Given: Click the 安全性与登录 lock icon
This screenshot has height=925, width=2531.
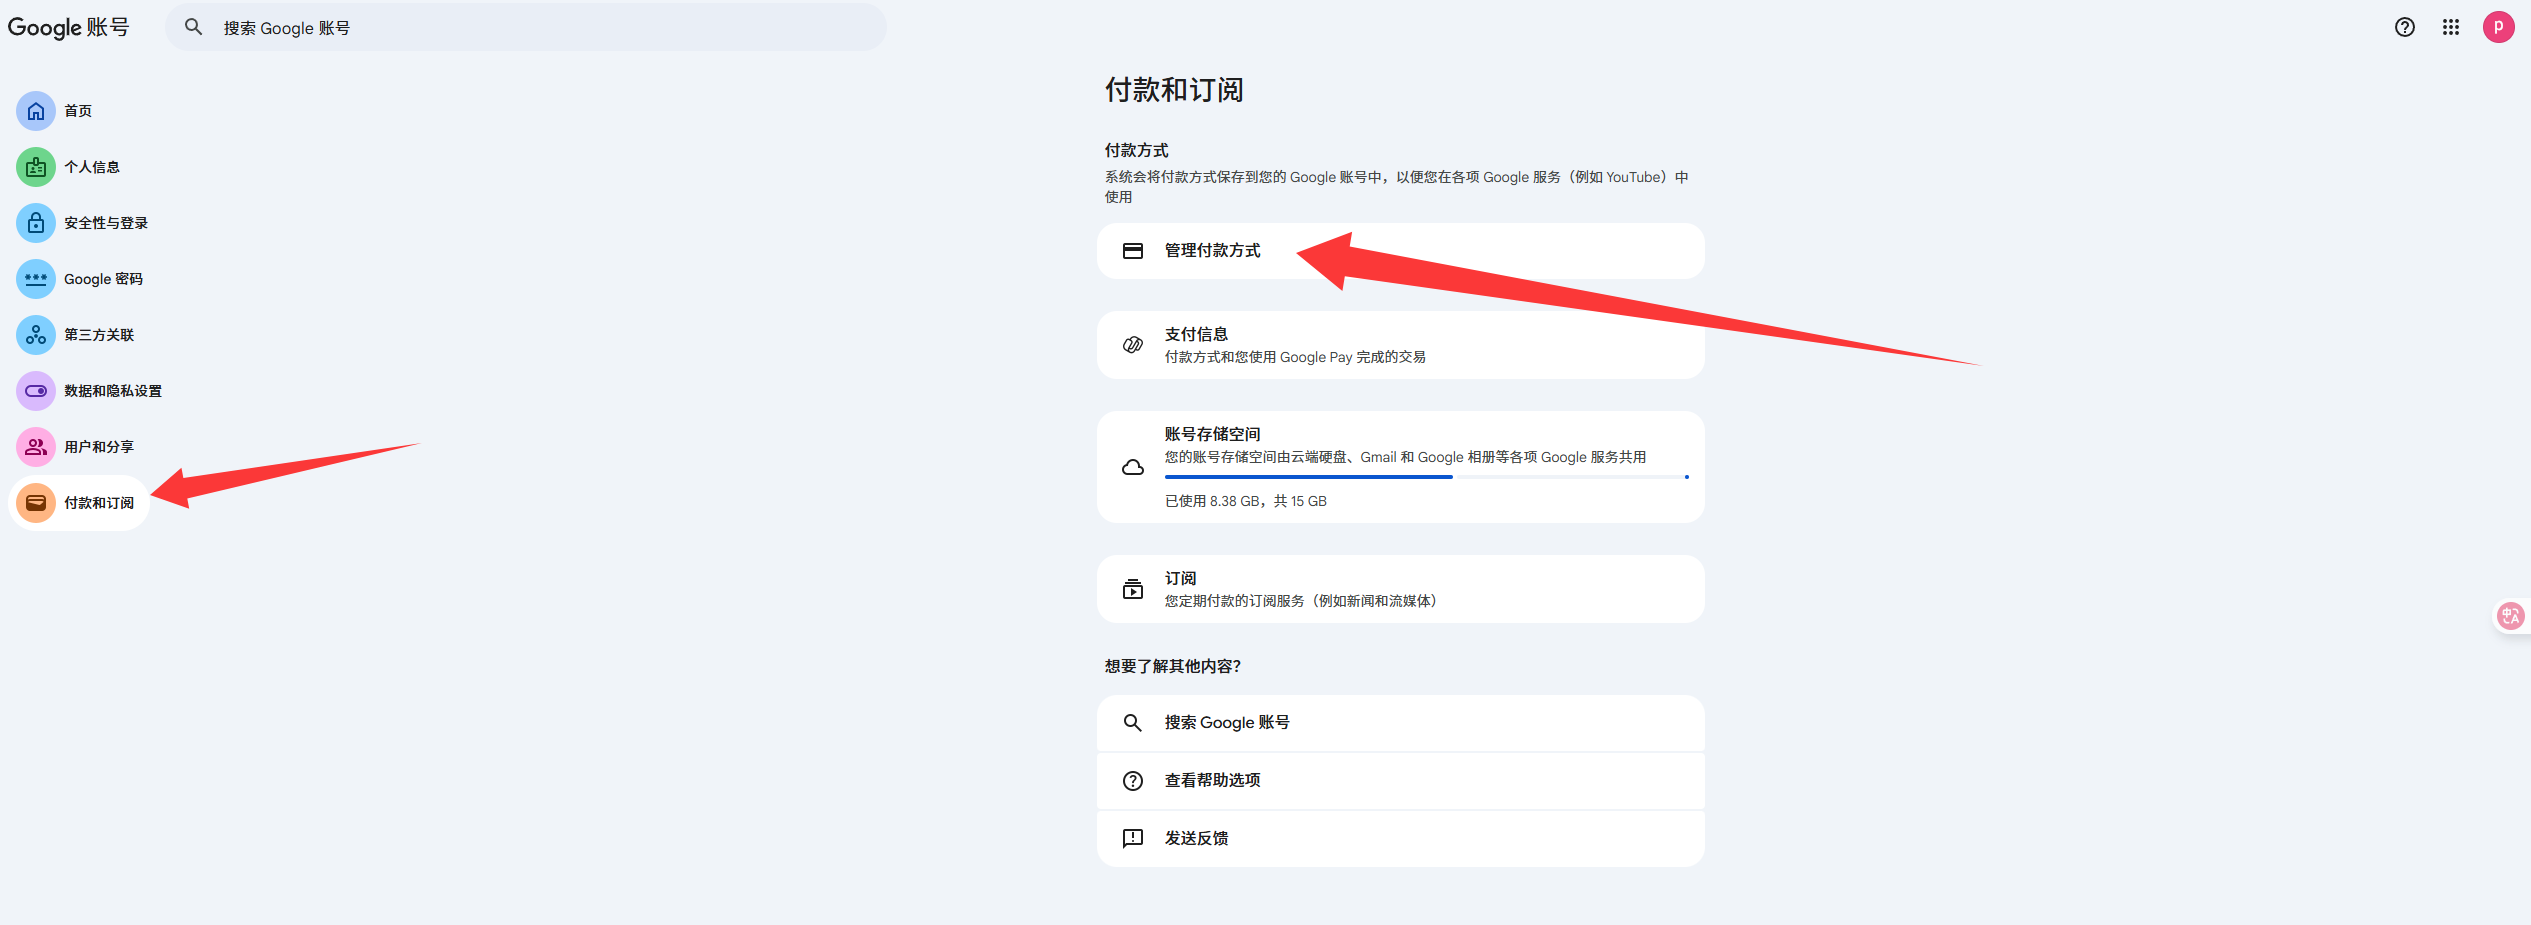Looking at the screenshot, I should [36, 223].
